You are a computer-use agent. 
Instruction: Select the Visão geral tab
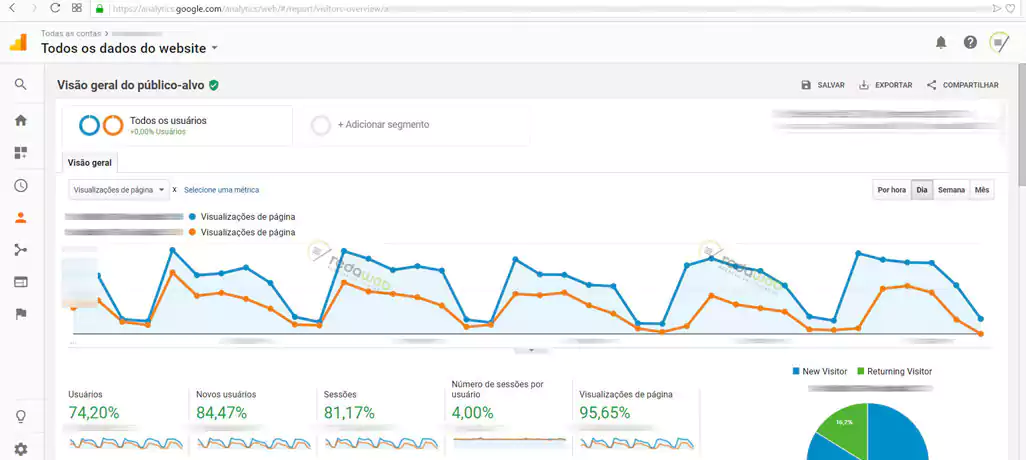[89, 162]
